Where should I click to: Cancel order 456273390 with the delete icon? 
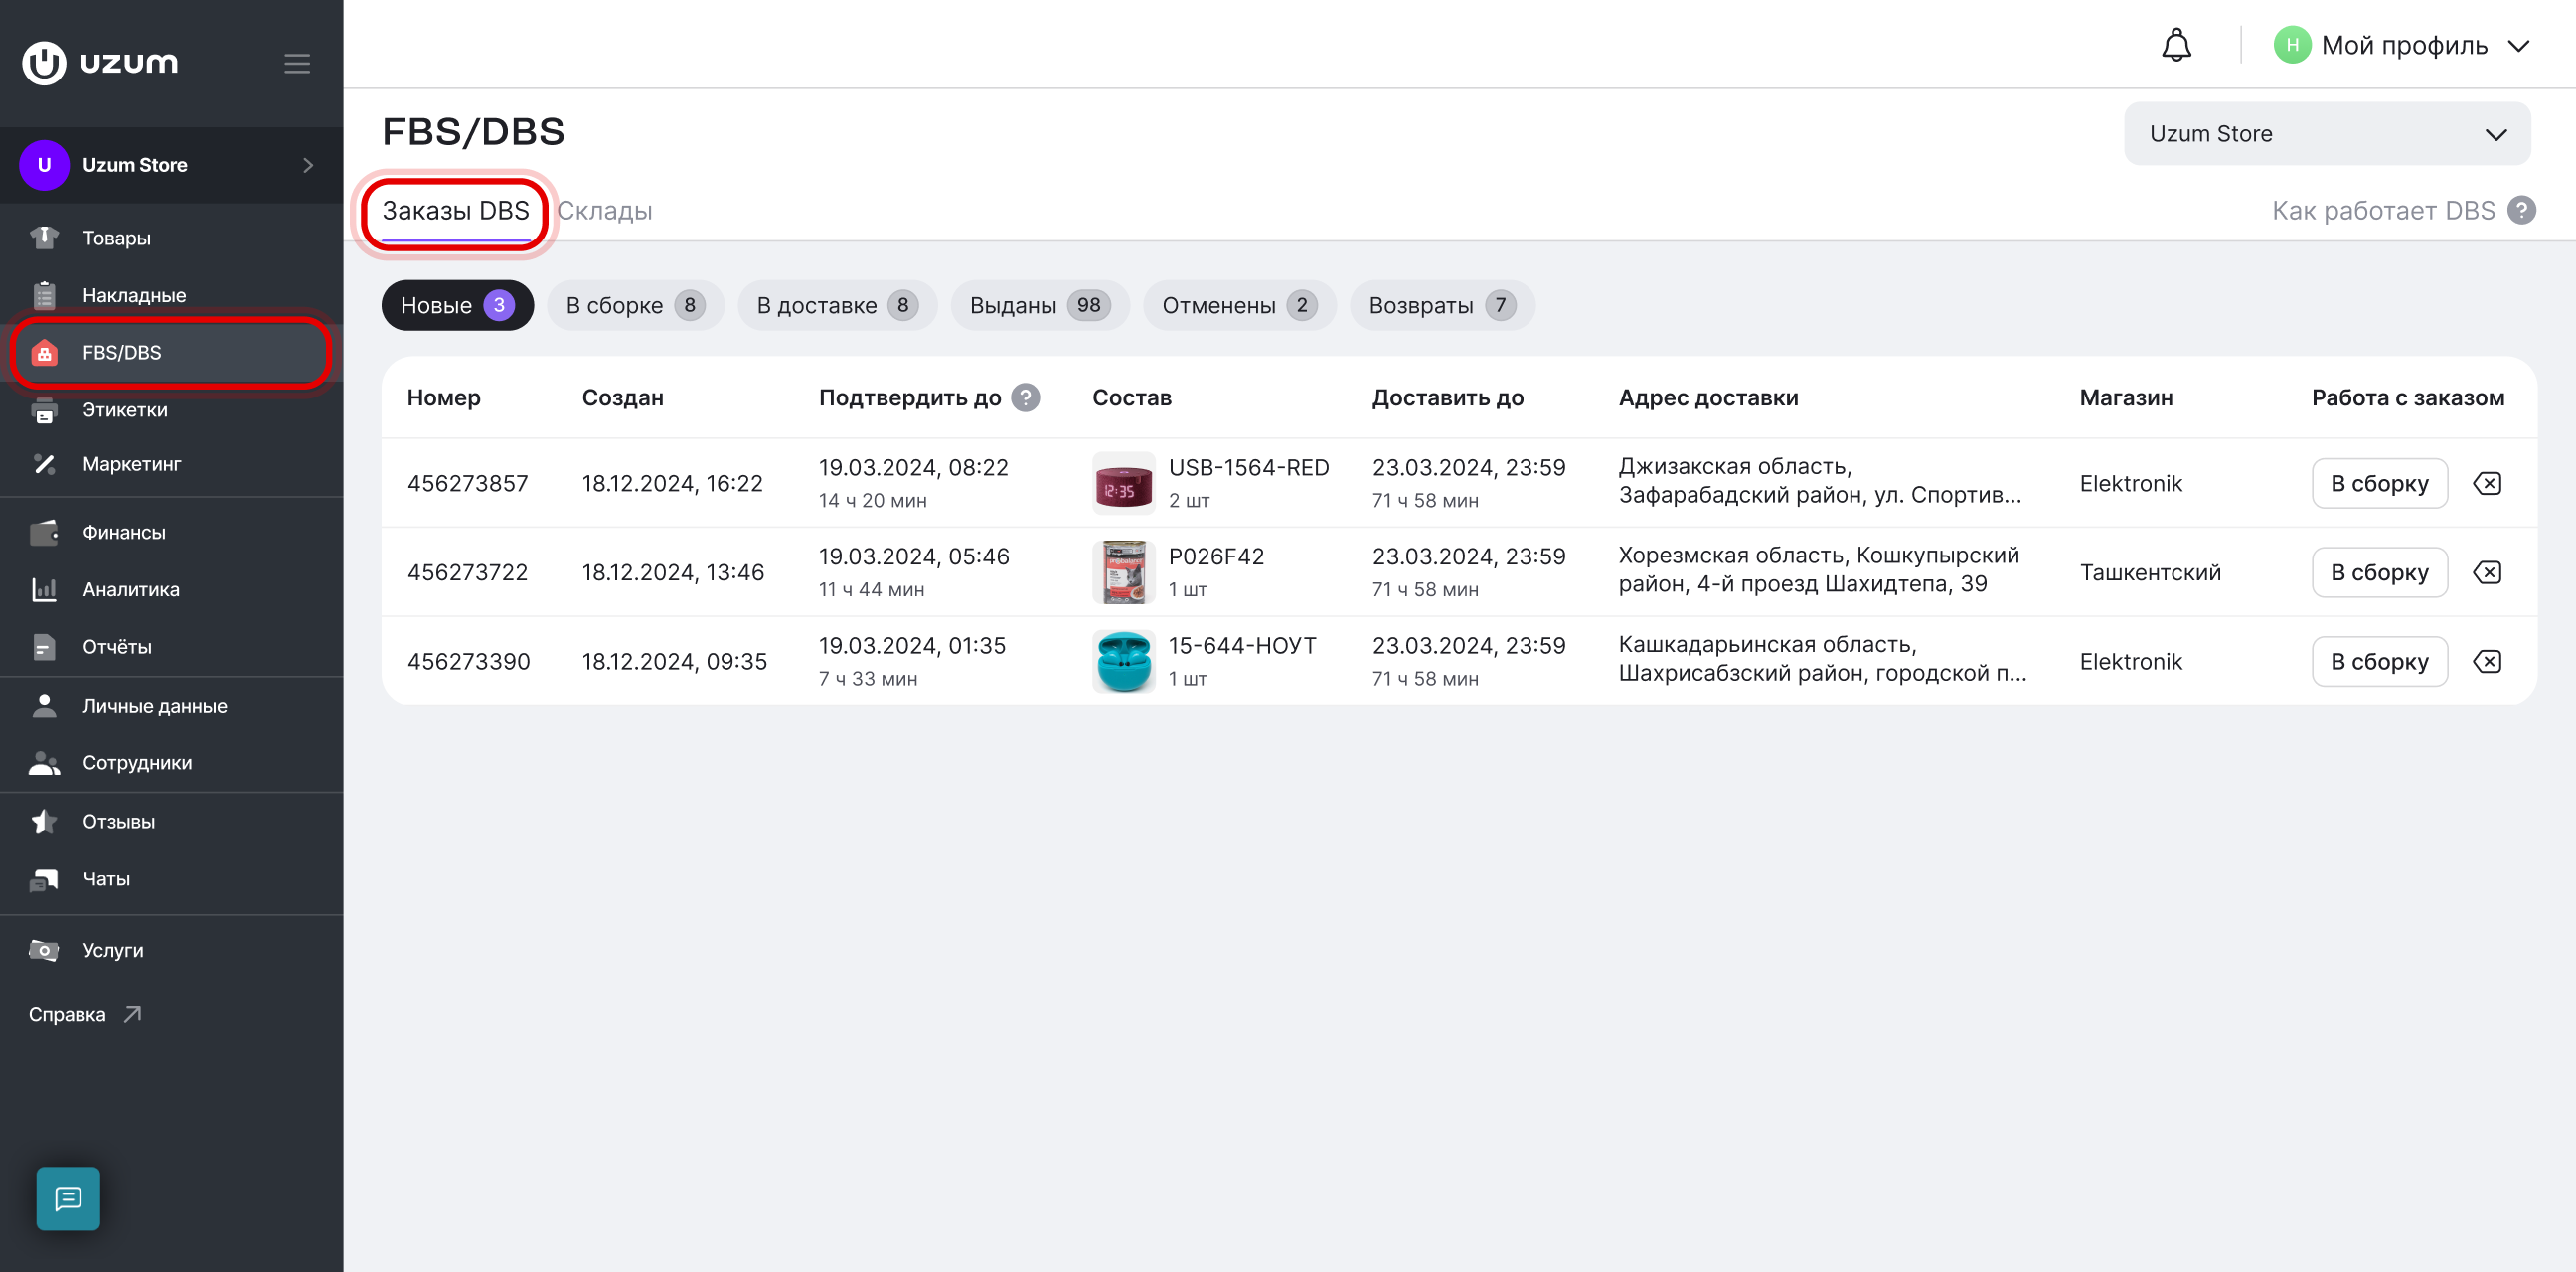pos(2487,662)
